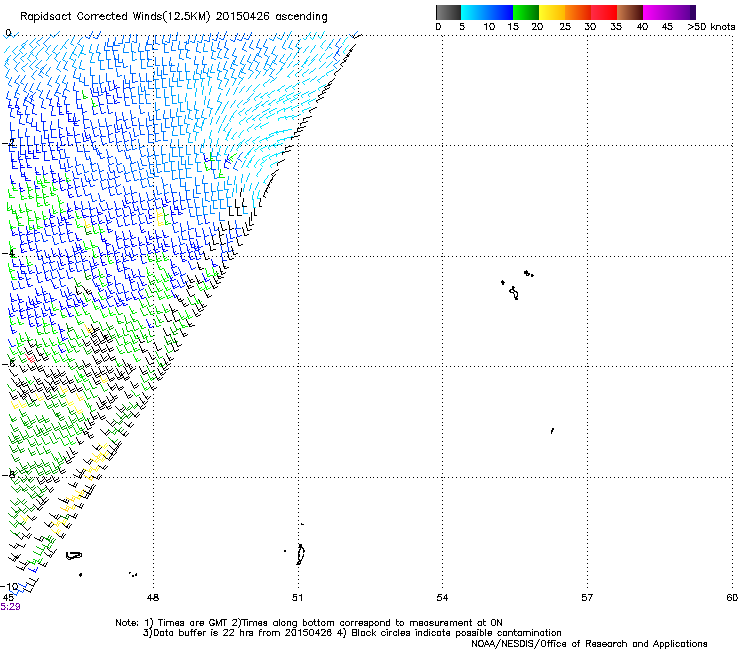Click the longitude label '48'
Viewport: 740px width, 650px height.
pos(153,598)
